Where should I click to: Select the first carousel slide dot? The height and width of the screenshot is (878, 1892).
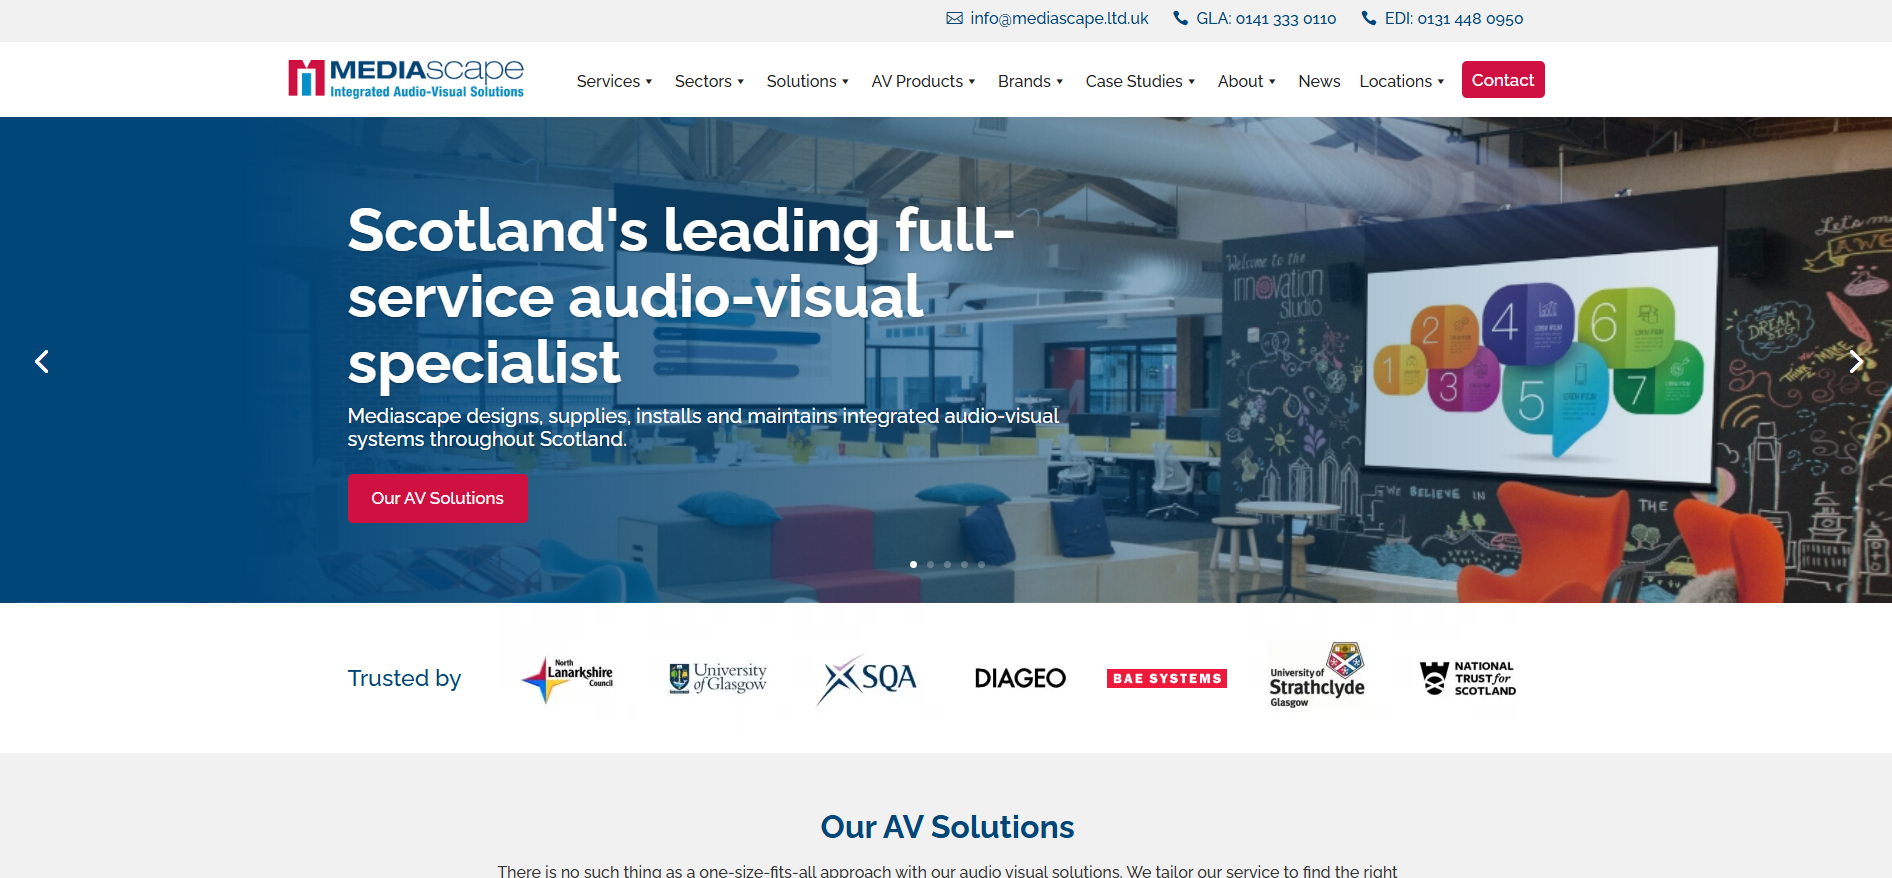(x=913, y=565)
